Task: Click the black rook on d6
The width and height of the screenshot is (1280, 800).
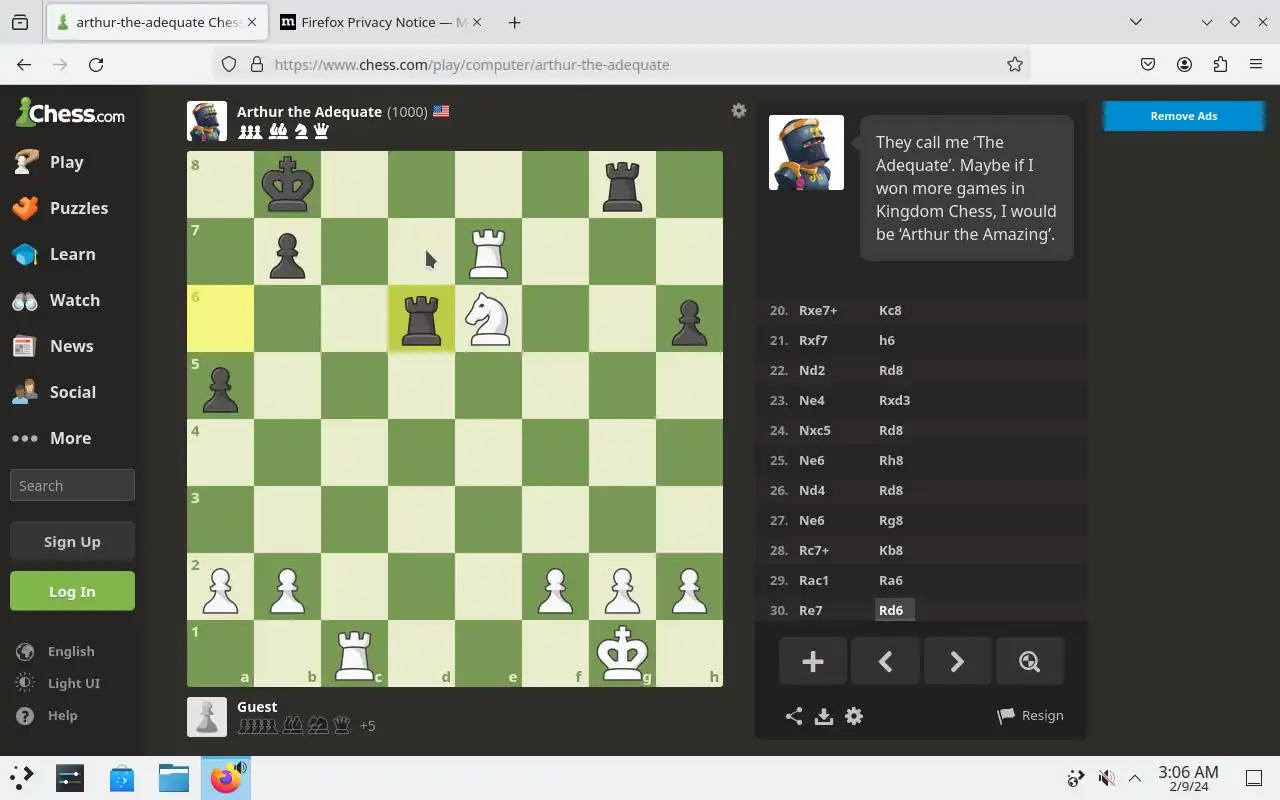Action: (x=421, y=318)
